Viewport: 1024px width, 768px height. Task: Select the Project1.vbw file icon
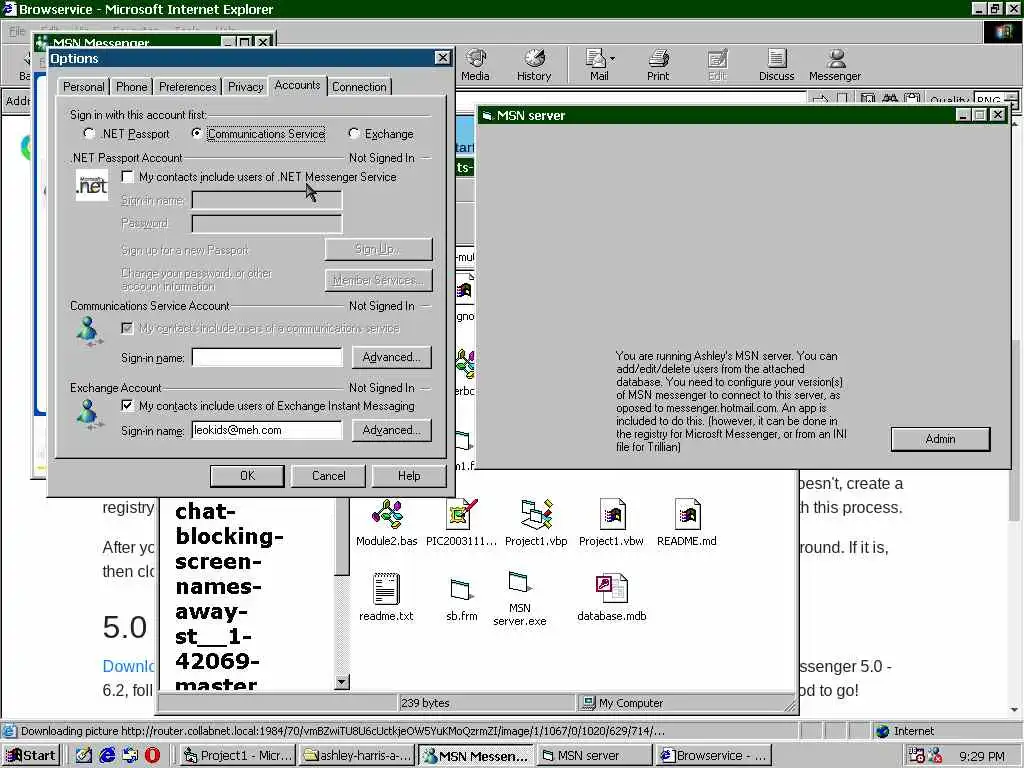pyautogui.click(x=611, y=522)
